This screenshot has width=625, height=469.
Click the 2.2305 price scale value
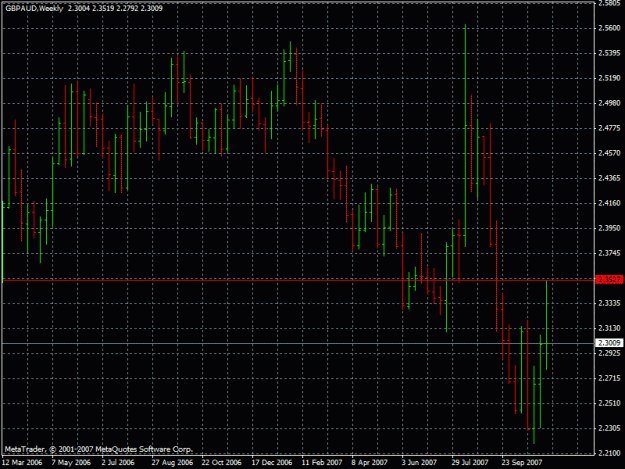coord(609,428)
